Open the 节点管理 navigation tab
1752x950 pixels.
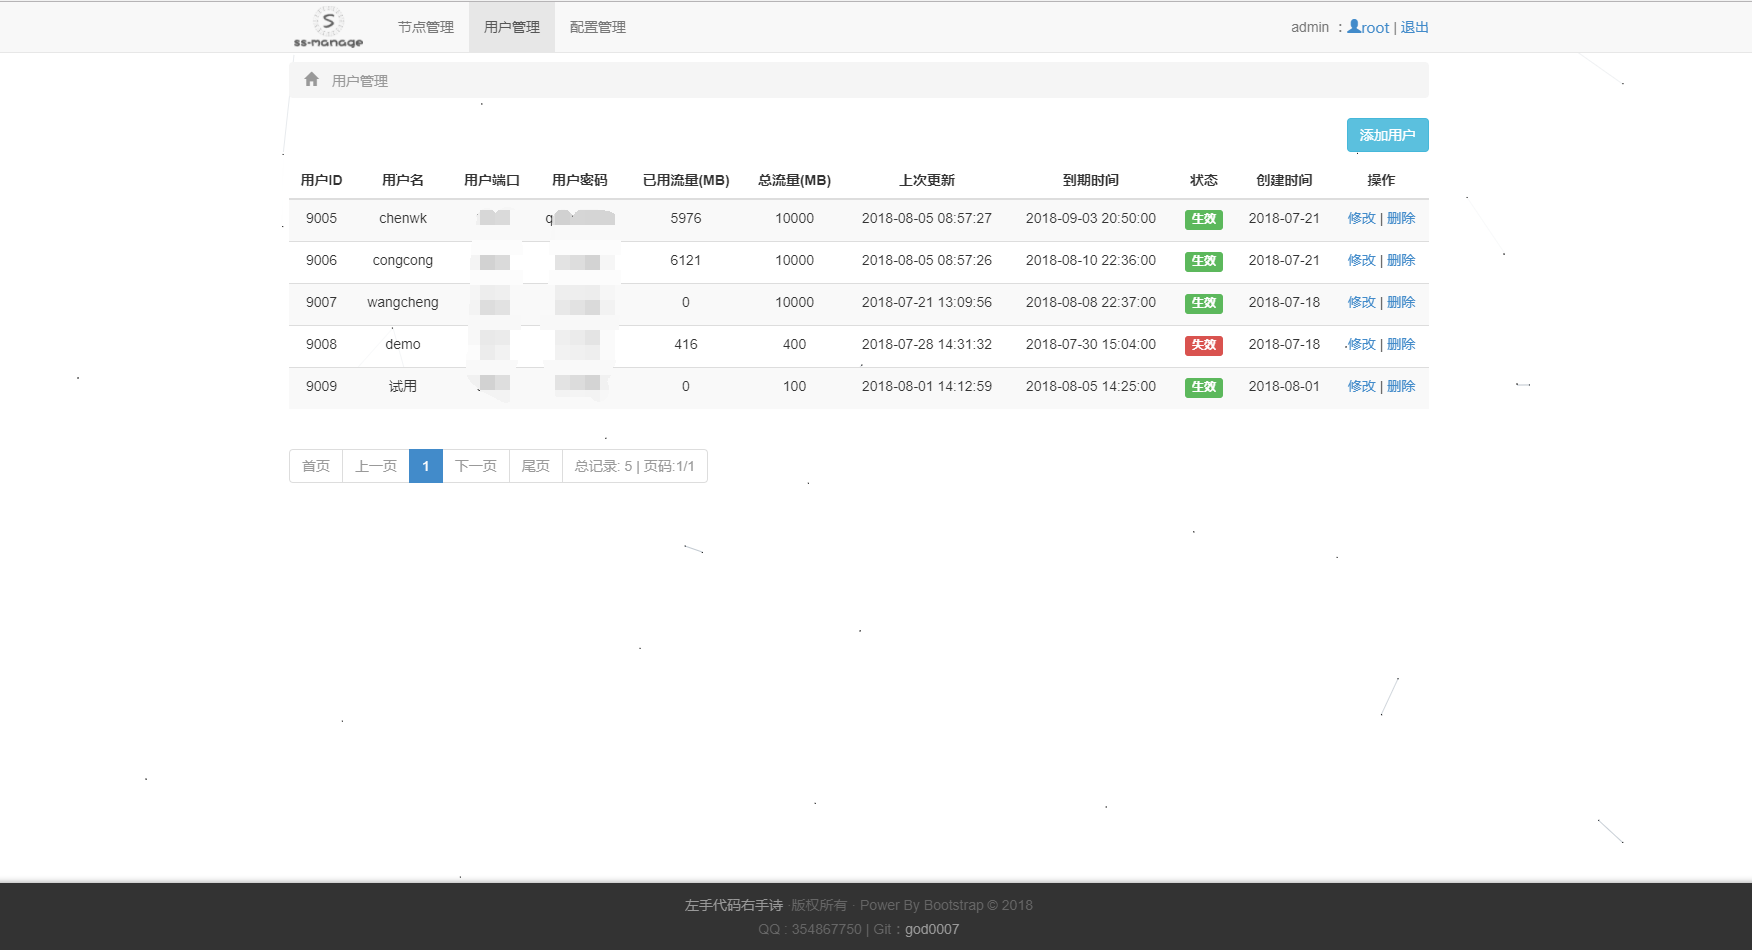[426, 27]
